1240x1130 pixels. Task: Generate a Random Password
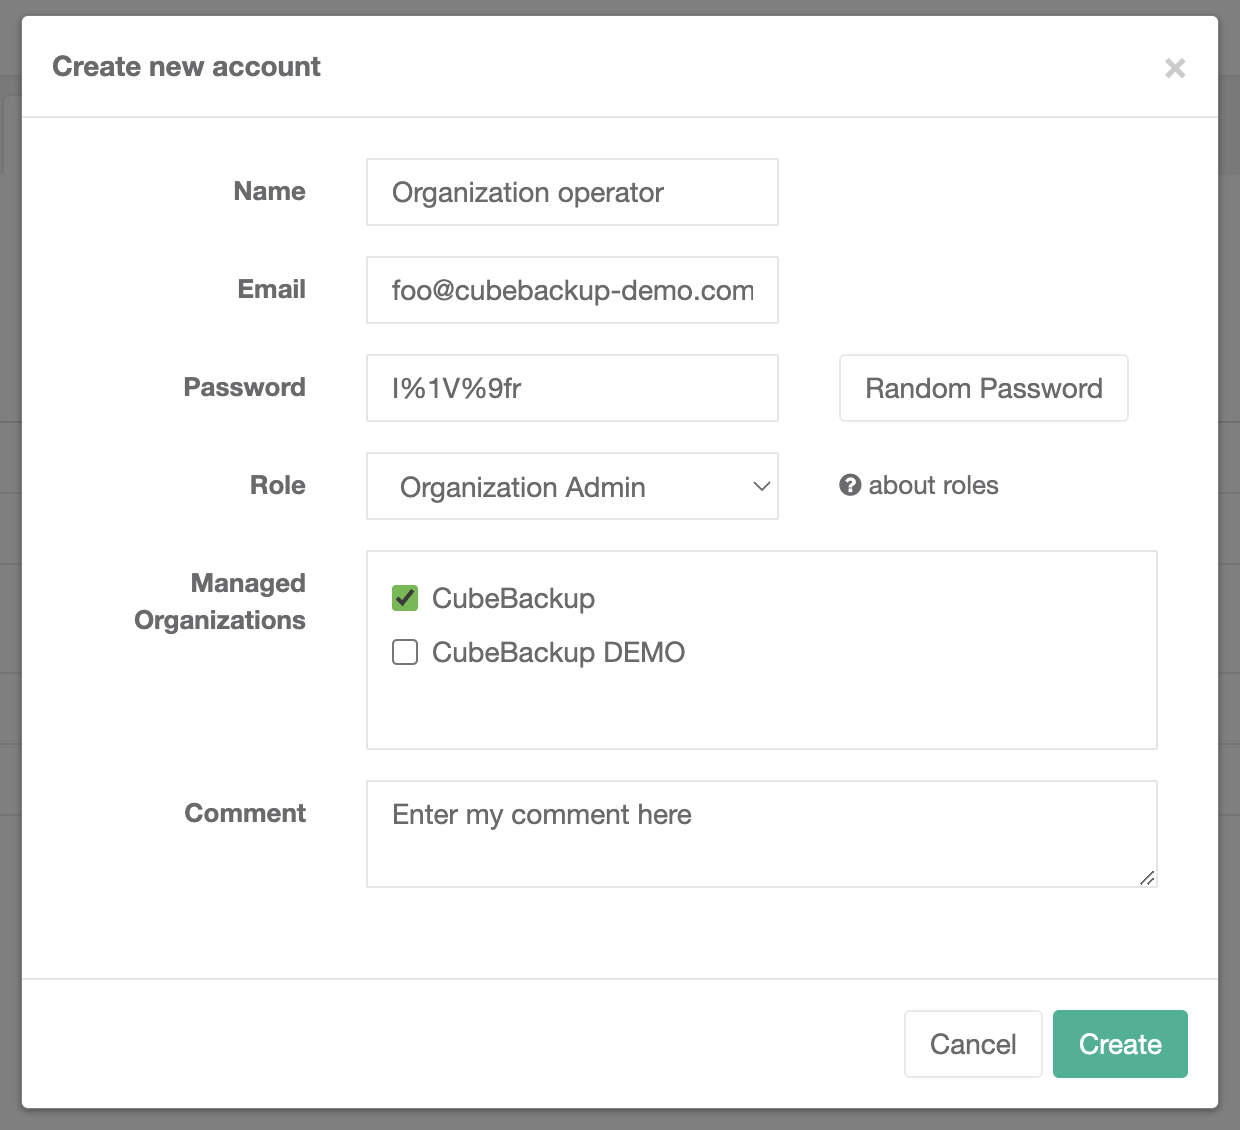coord(983,388)
